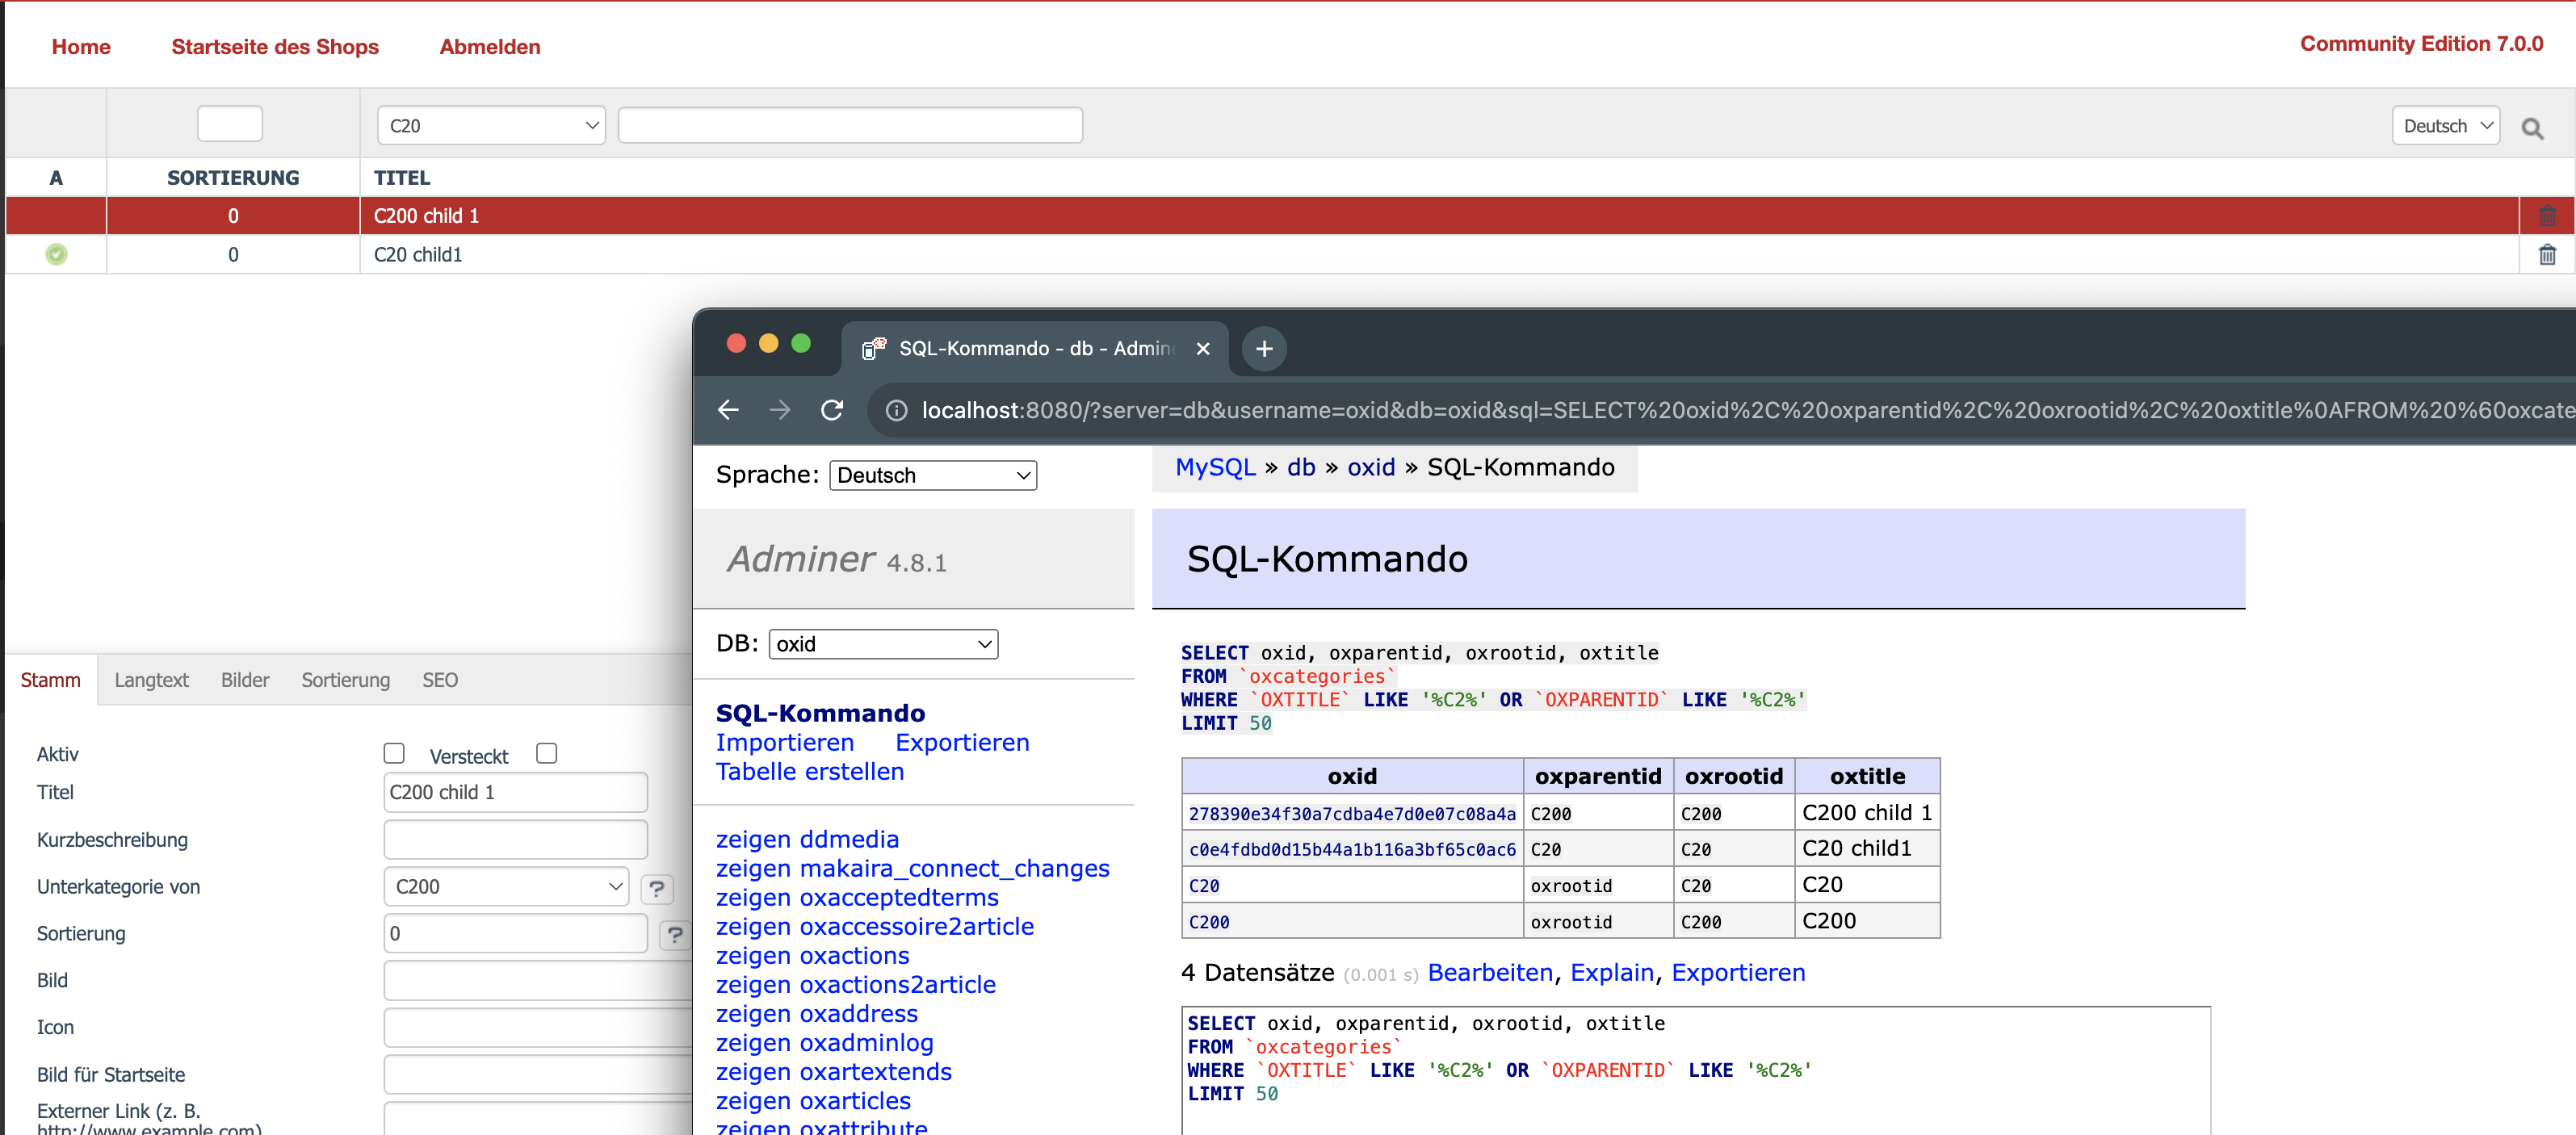Screen dimensions: 2576x1135
Task: Open a new browser tab
Action: (x=1264, y=348)
